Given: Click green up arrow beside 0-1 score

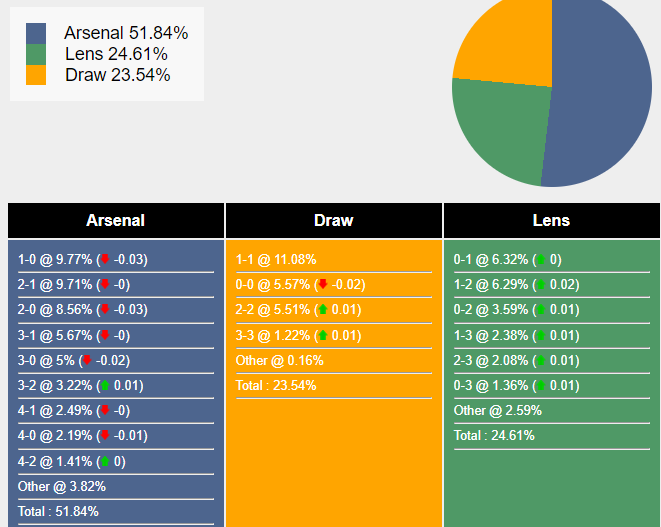Looking at the screenshot, I should coord(541,260).
